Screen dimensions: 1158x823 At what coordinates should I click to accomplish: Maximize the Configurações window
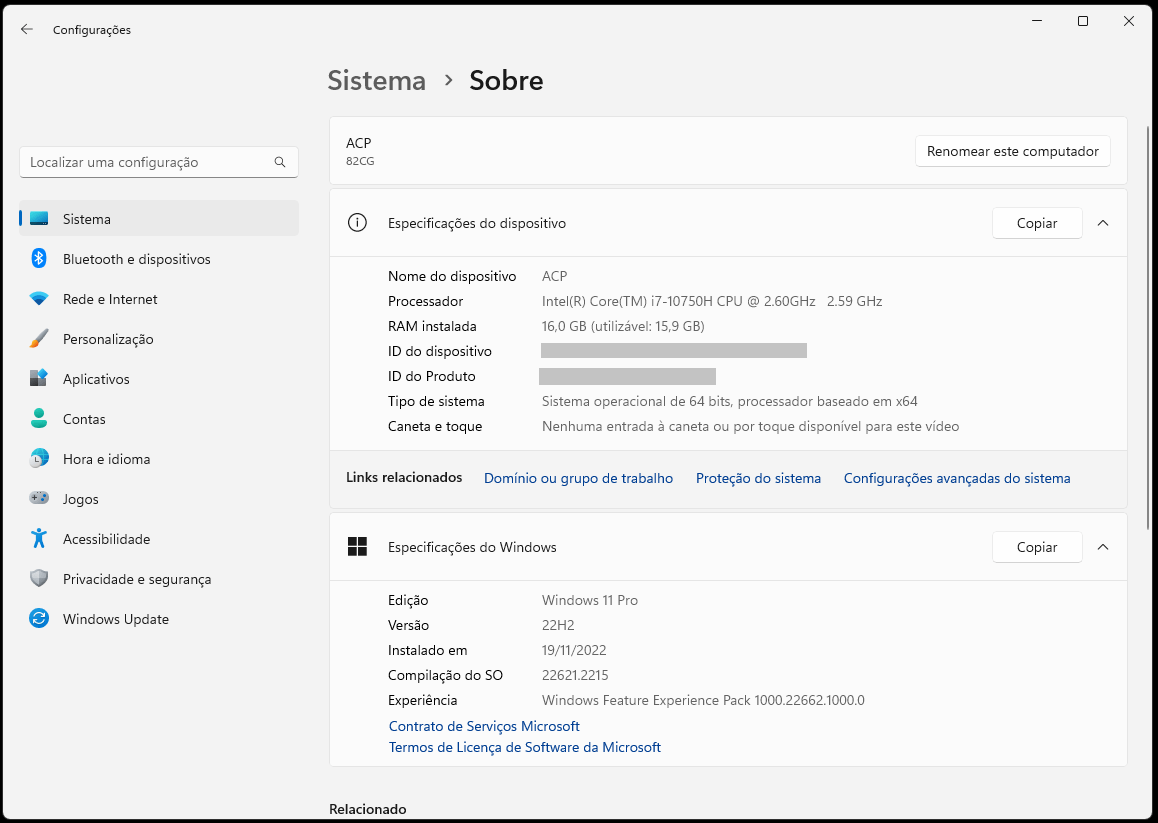1083,21
